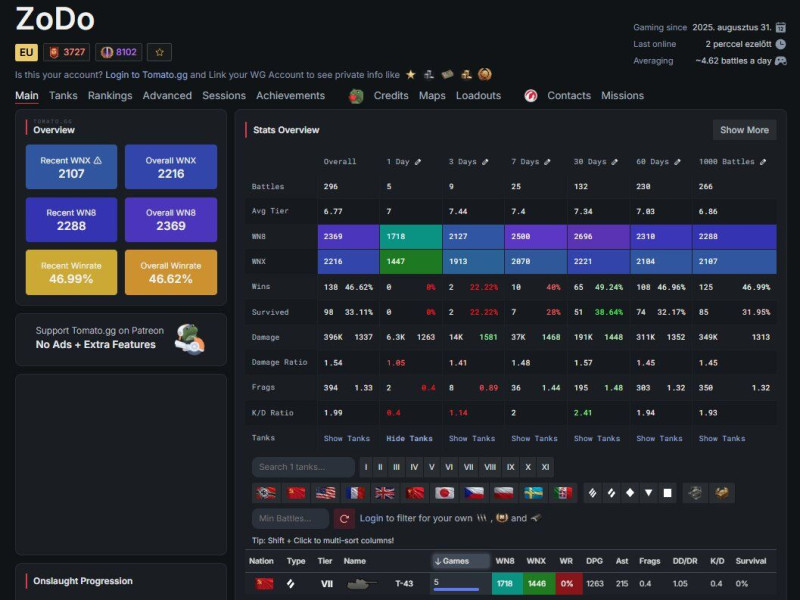Image resolution: width=800 pixels, height=600 pixels.
Task: Expand Show Tanks under Overall column
Action: (347, 438)
